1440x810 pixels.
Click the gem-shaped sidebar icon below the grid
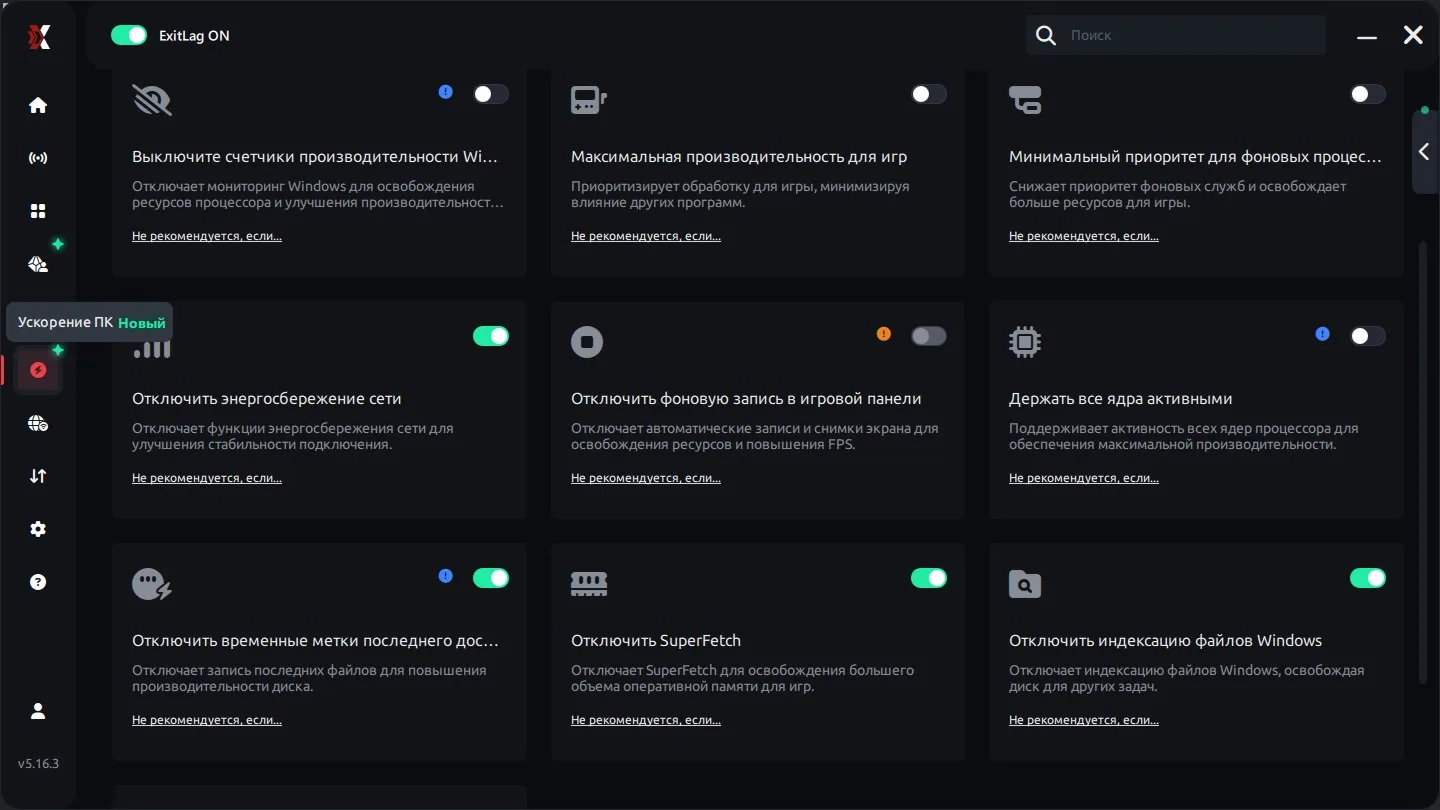point(38,264)
